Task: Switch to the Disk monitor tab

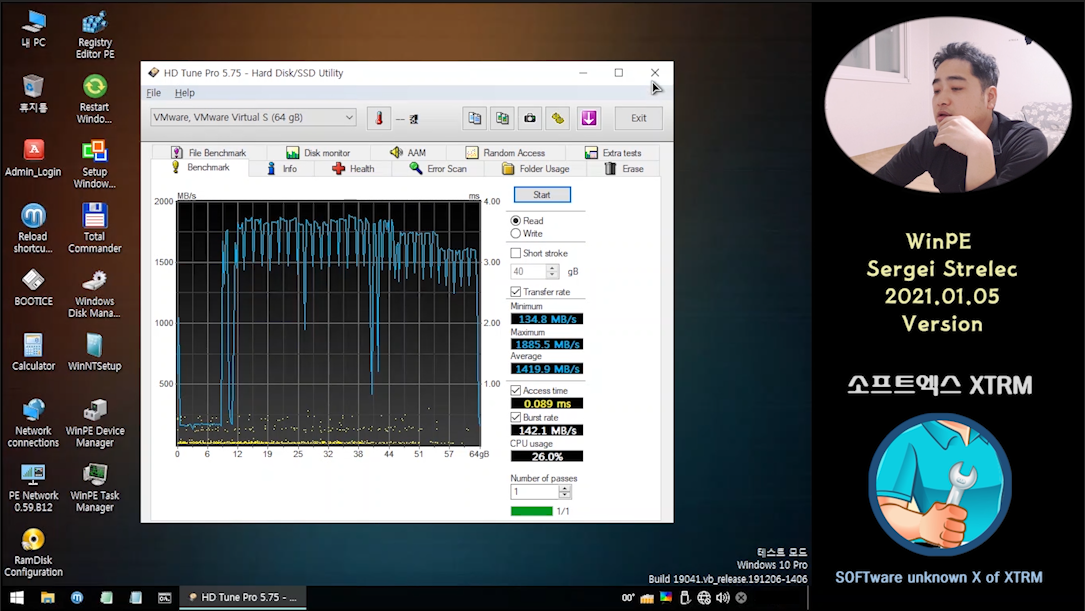Action: point(318,152)
